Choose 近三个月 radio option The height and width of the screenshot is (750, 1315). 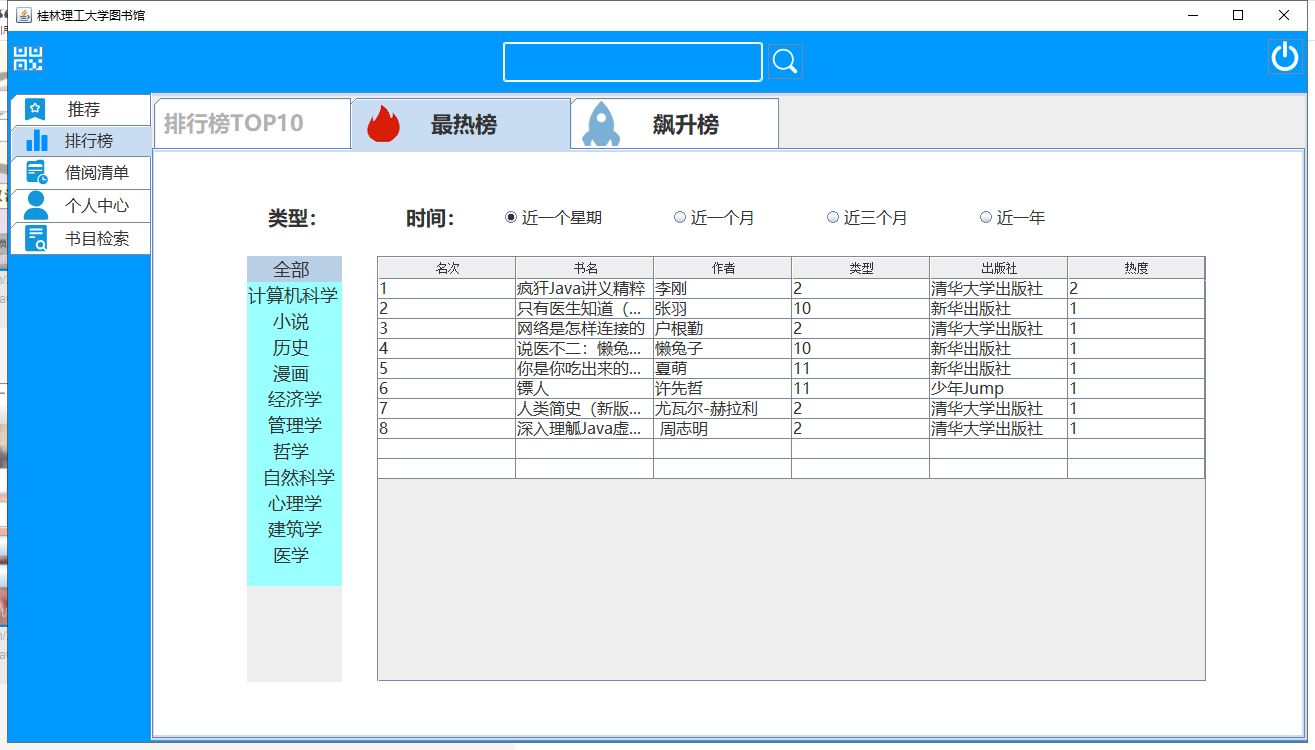(833, 217)
